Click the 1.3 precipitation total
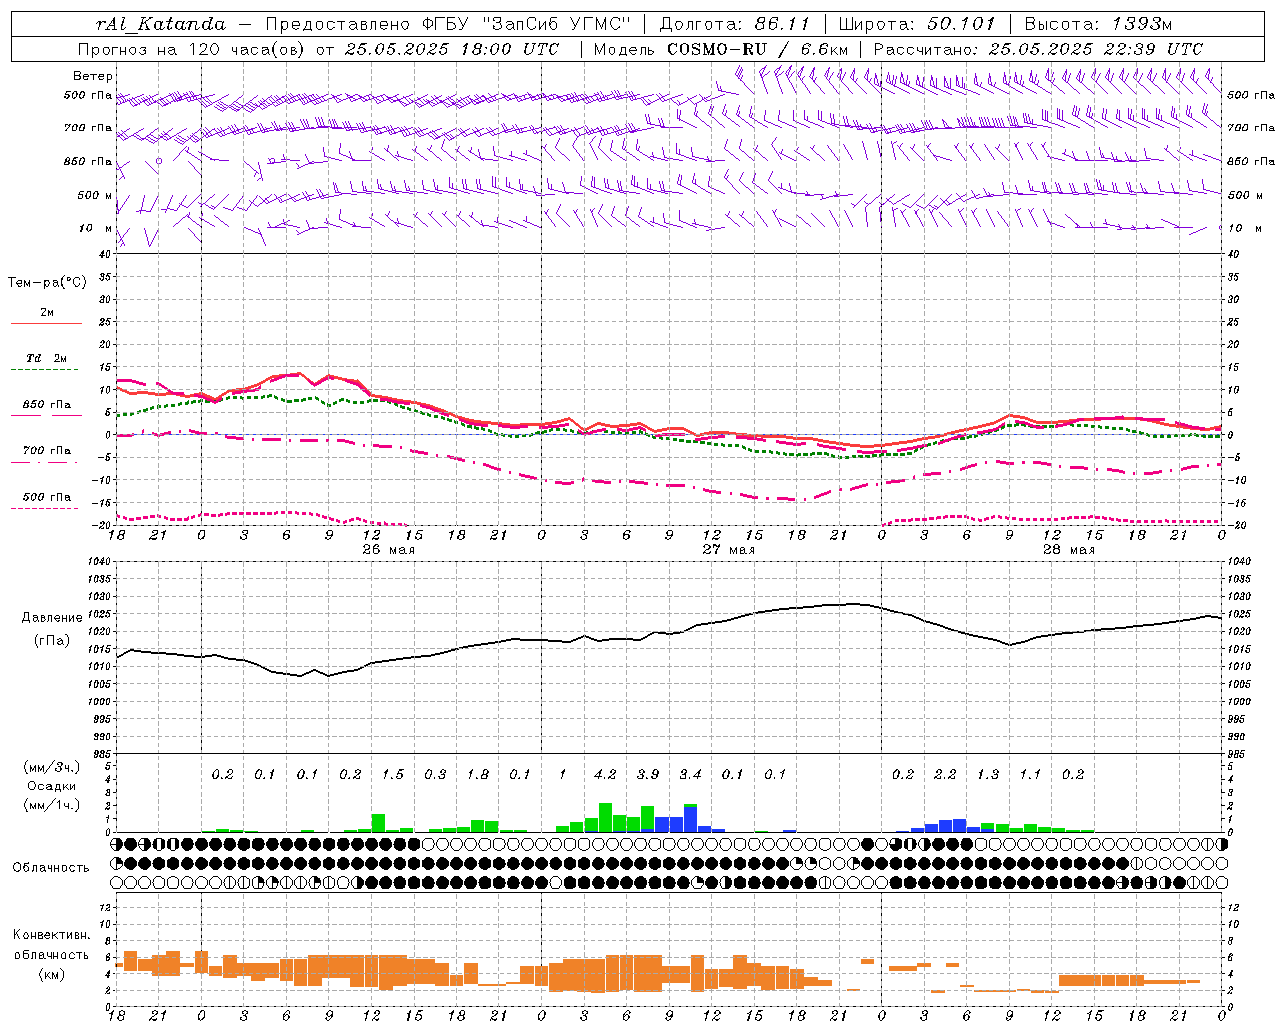1280x1024 pixels. coord(988,774)
